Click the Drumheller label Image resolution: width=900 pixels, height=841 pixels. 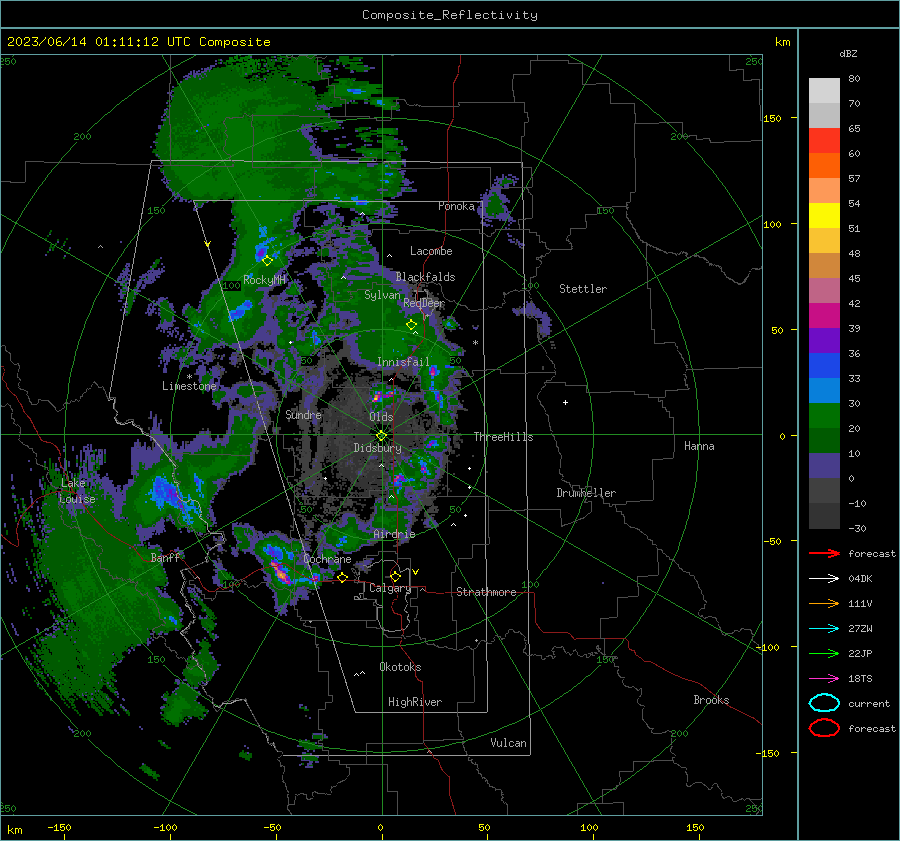[586, 493]
